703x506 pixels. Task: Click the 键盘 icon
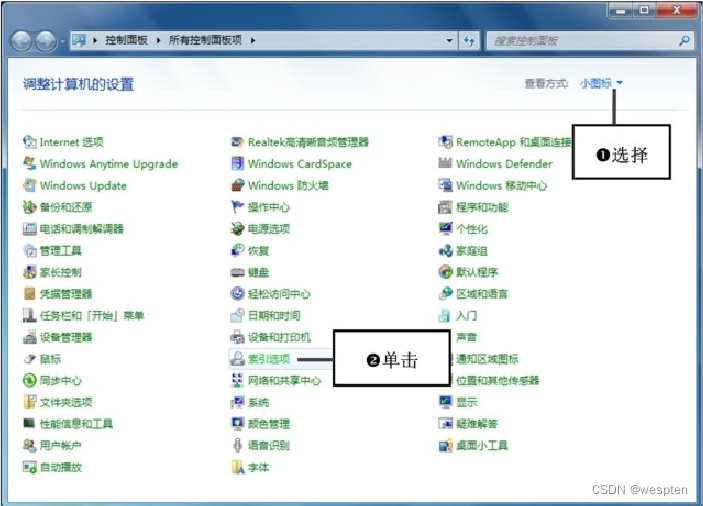coord(237,272)
